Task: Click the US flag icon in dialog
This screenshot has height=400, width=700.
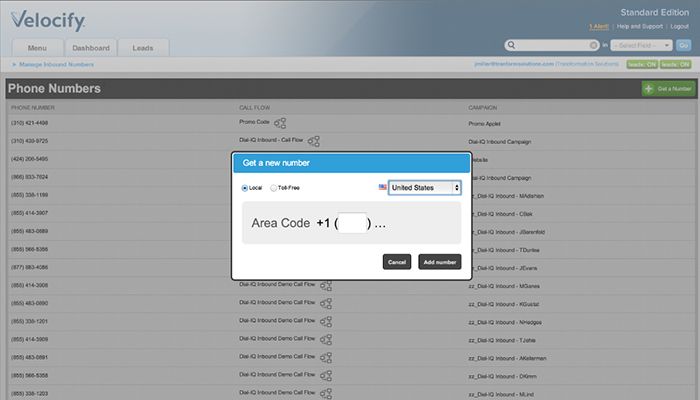Action: (x=383, y=187)
